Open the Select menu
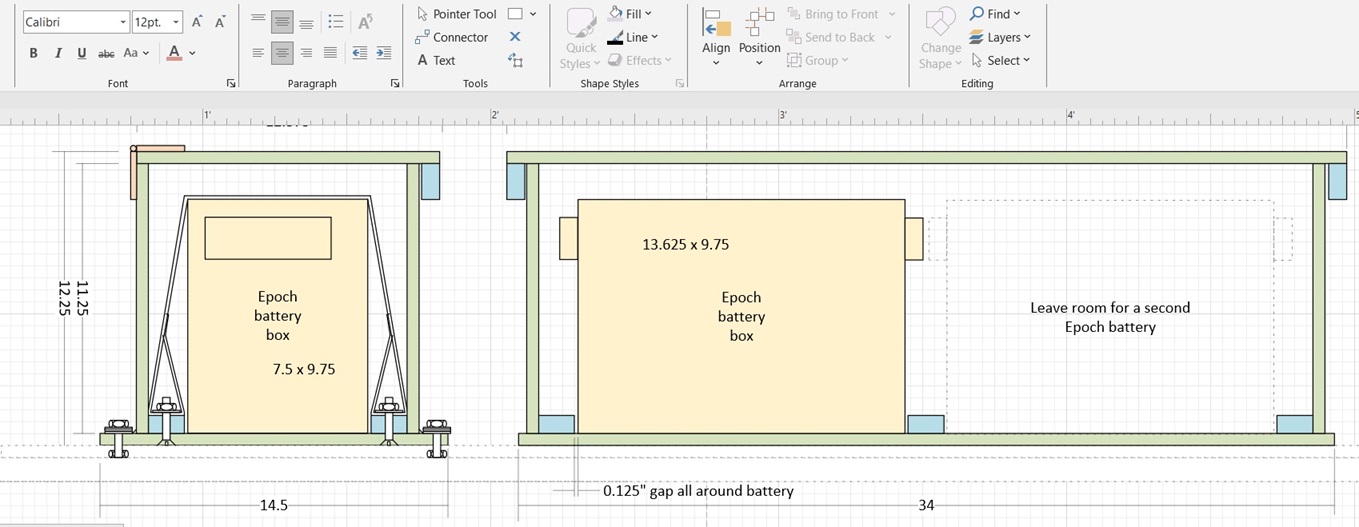Viewport: 1359px width, 527px height. coord(1000,60)
